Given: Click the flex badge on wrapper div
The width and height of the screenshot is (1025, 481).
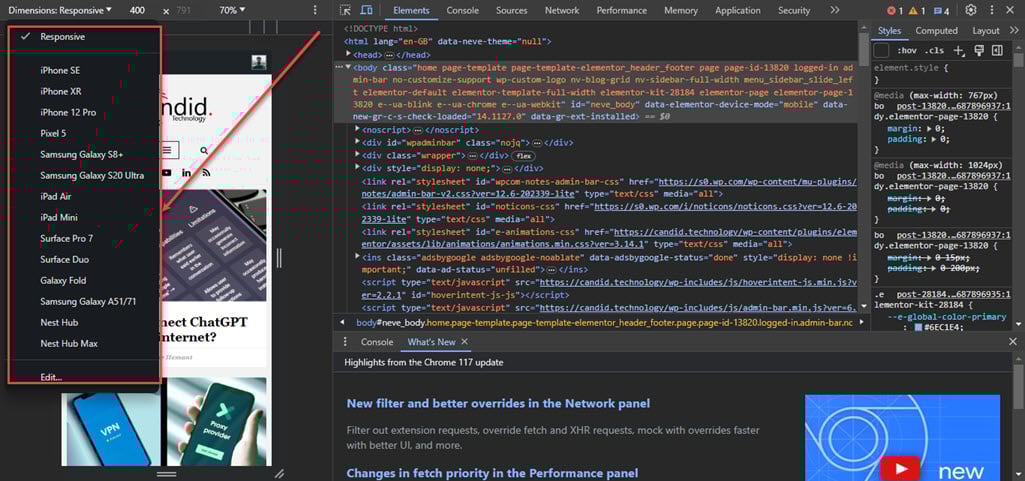Looking at the screenshot, I should tap(523, 156).
